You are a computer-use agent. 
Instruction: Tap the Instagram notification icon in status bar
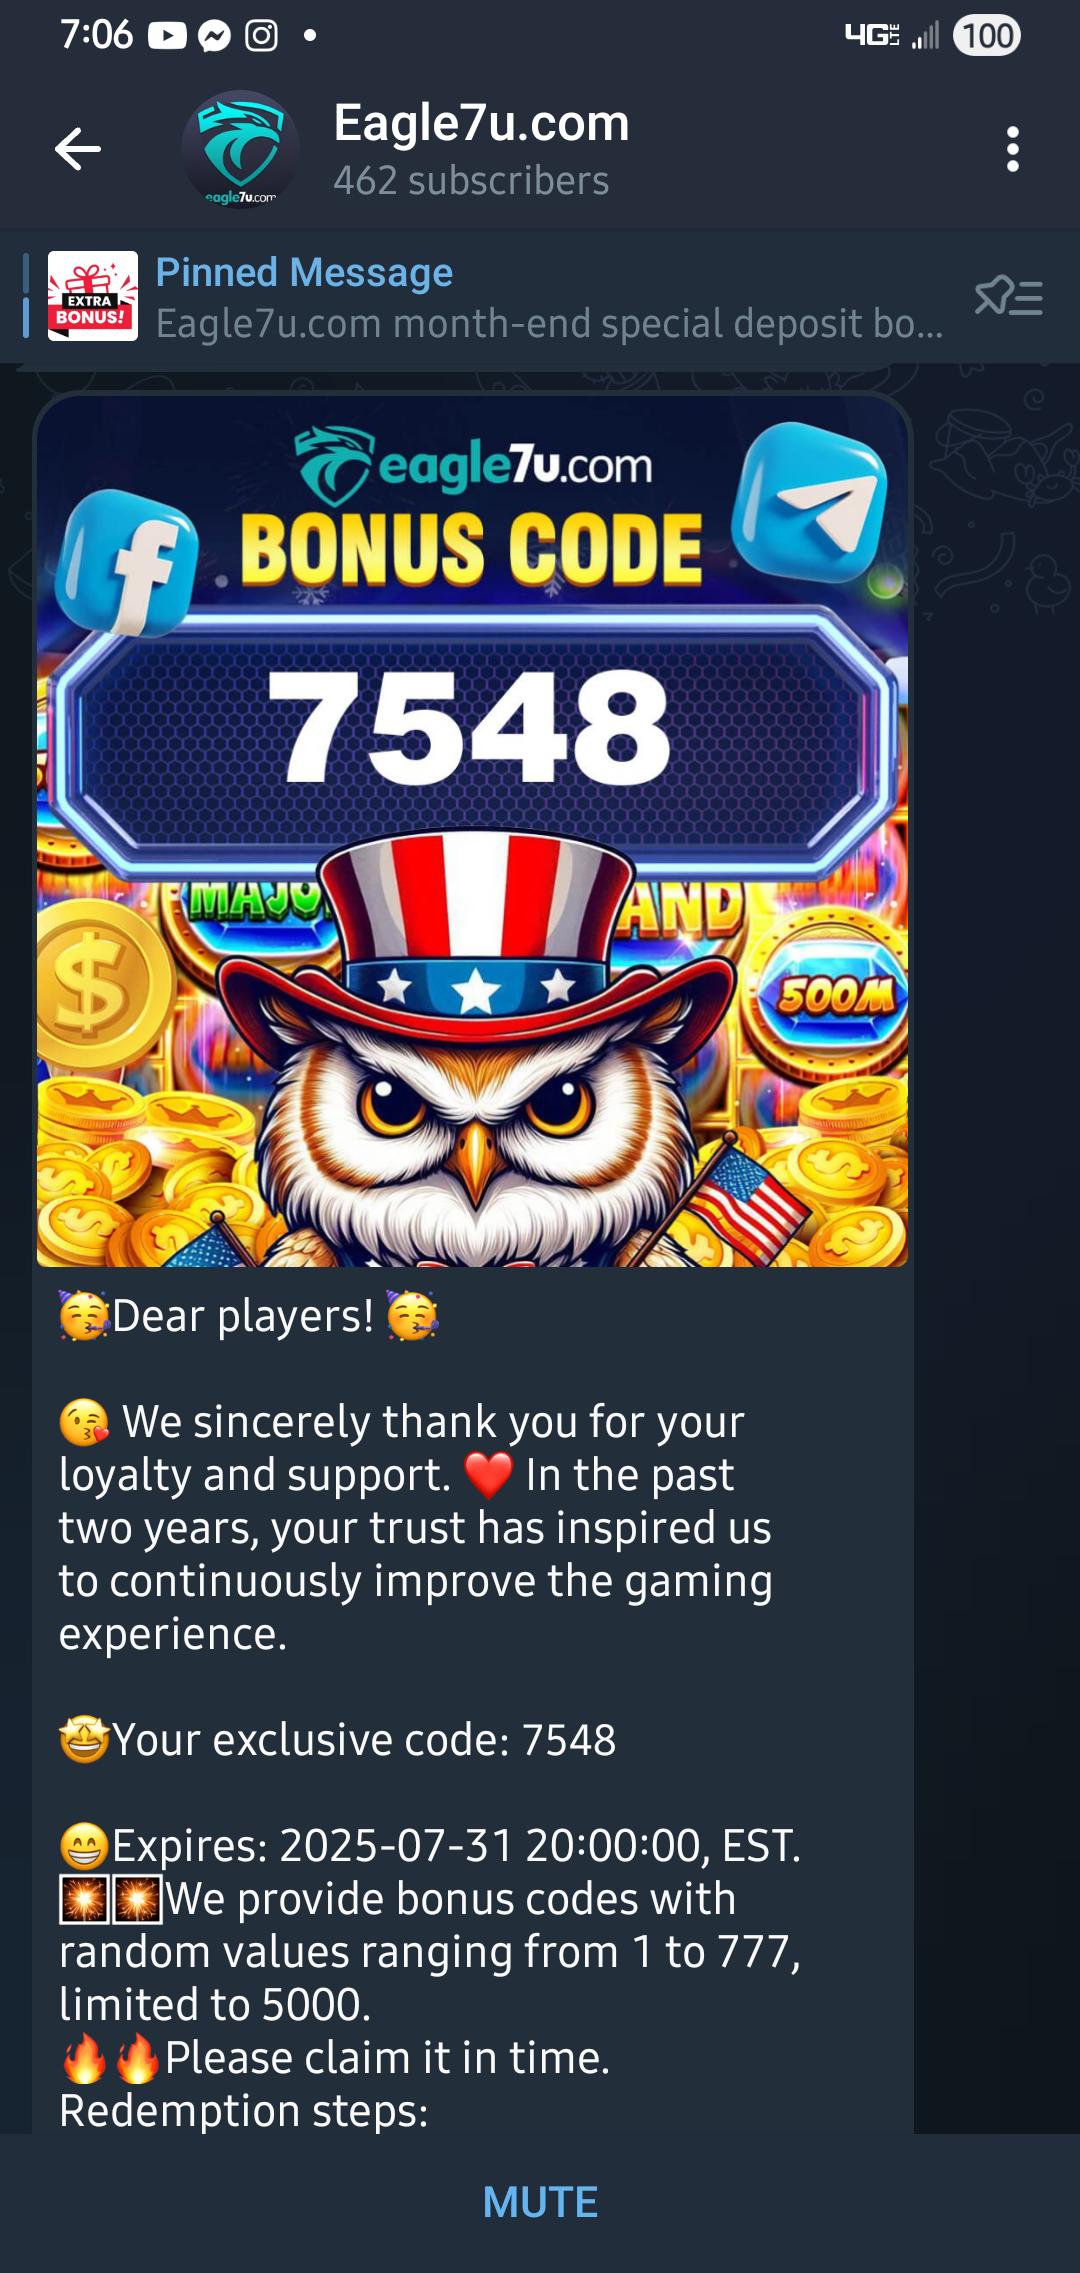[262, 36]
